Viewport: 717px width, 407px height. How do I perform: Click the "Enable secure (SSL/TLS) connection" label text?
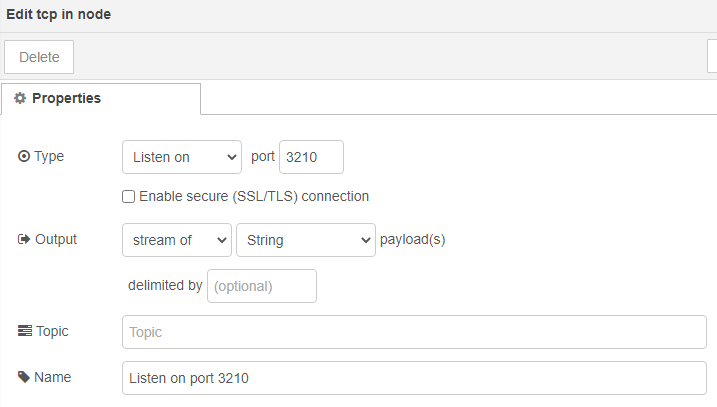pyautogui.click(x=254, y=197)
